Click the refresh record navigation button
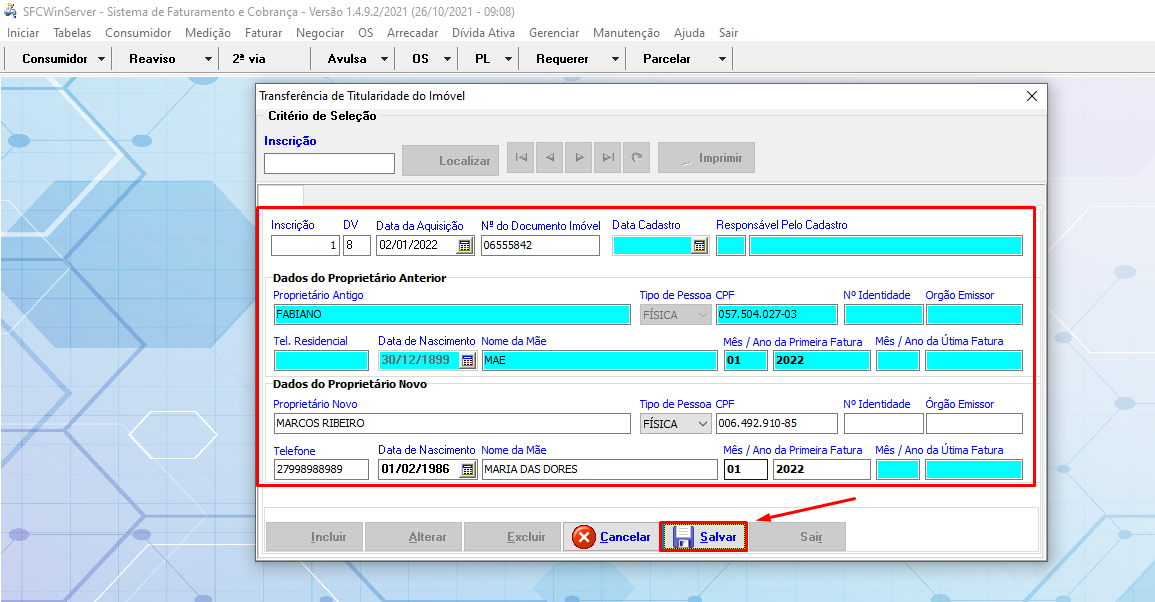The width and height of the screenshot is (1155, 602). [636, 158]
